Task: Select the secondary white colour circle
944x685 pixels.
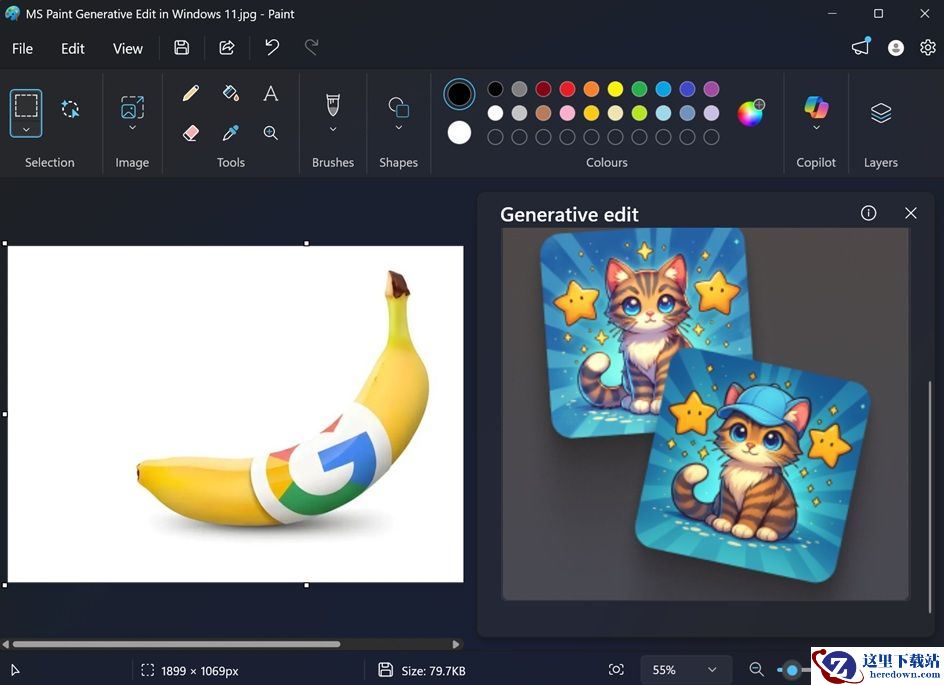Action: (x=459, y=132)
